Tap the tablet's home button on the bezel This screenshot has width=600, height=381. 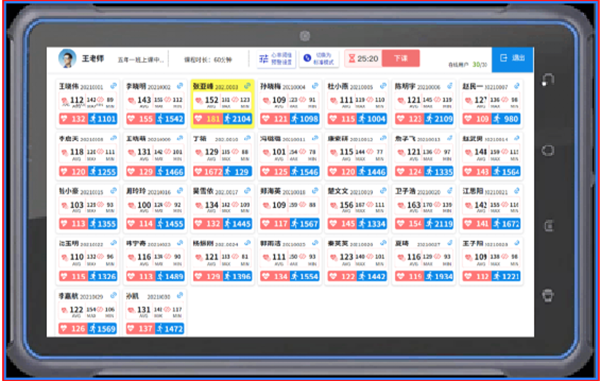click(548, 150)
